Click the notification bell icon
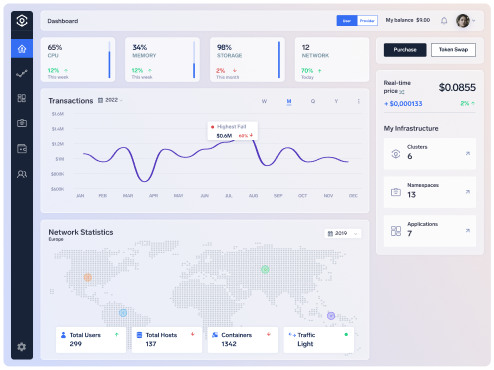Screen dimensions: 494x370 (444, 21)
